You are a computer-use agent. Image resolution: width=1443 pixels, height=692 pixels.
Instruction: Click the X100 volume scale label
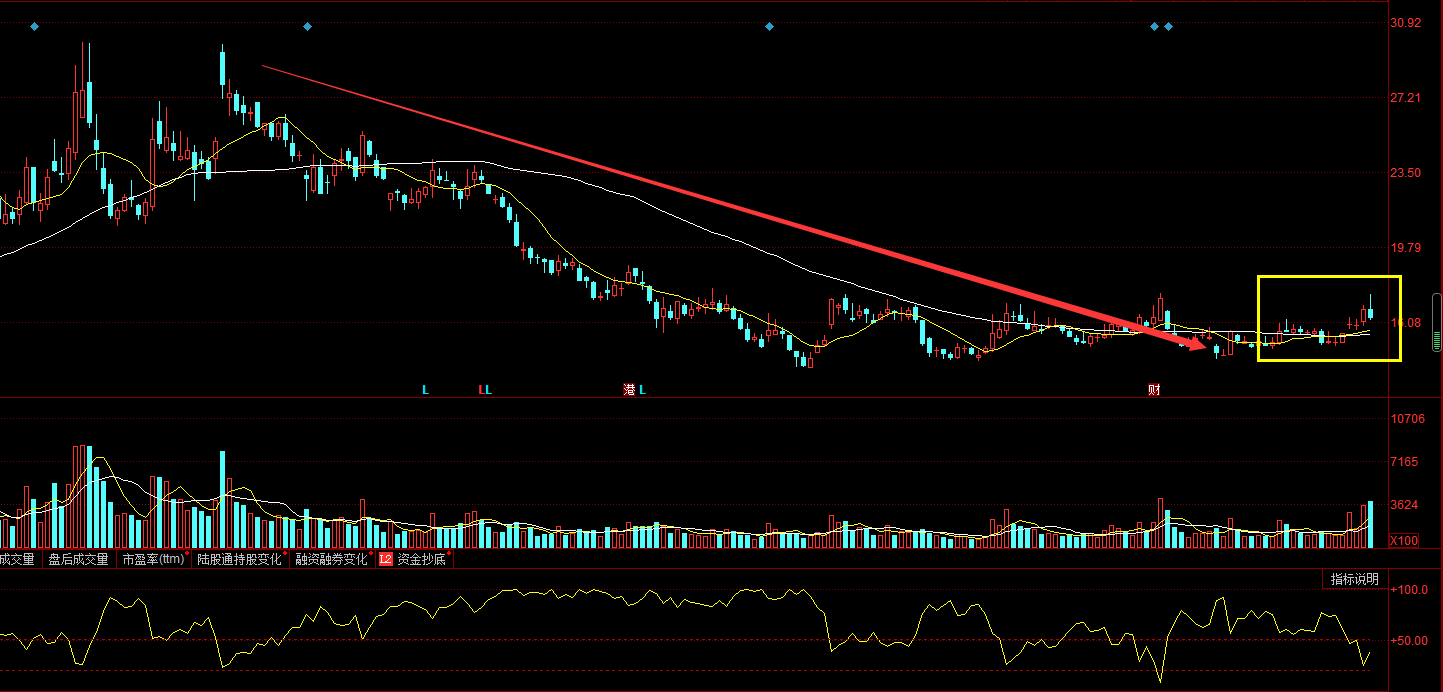pyautogui.click(x=1404, y=541)
